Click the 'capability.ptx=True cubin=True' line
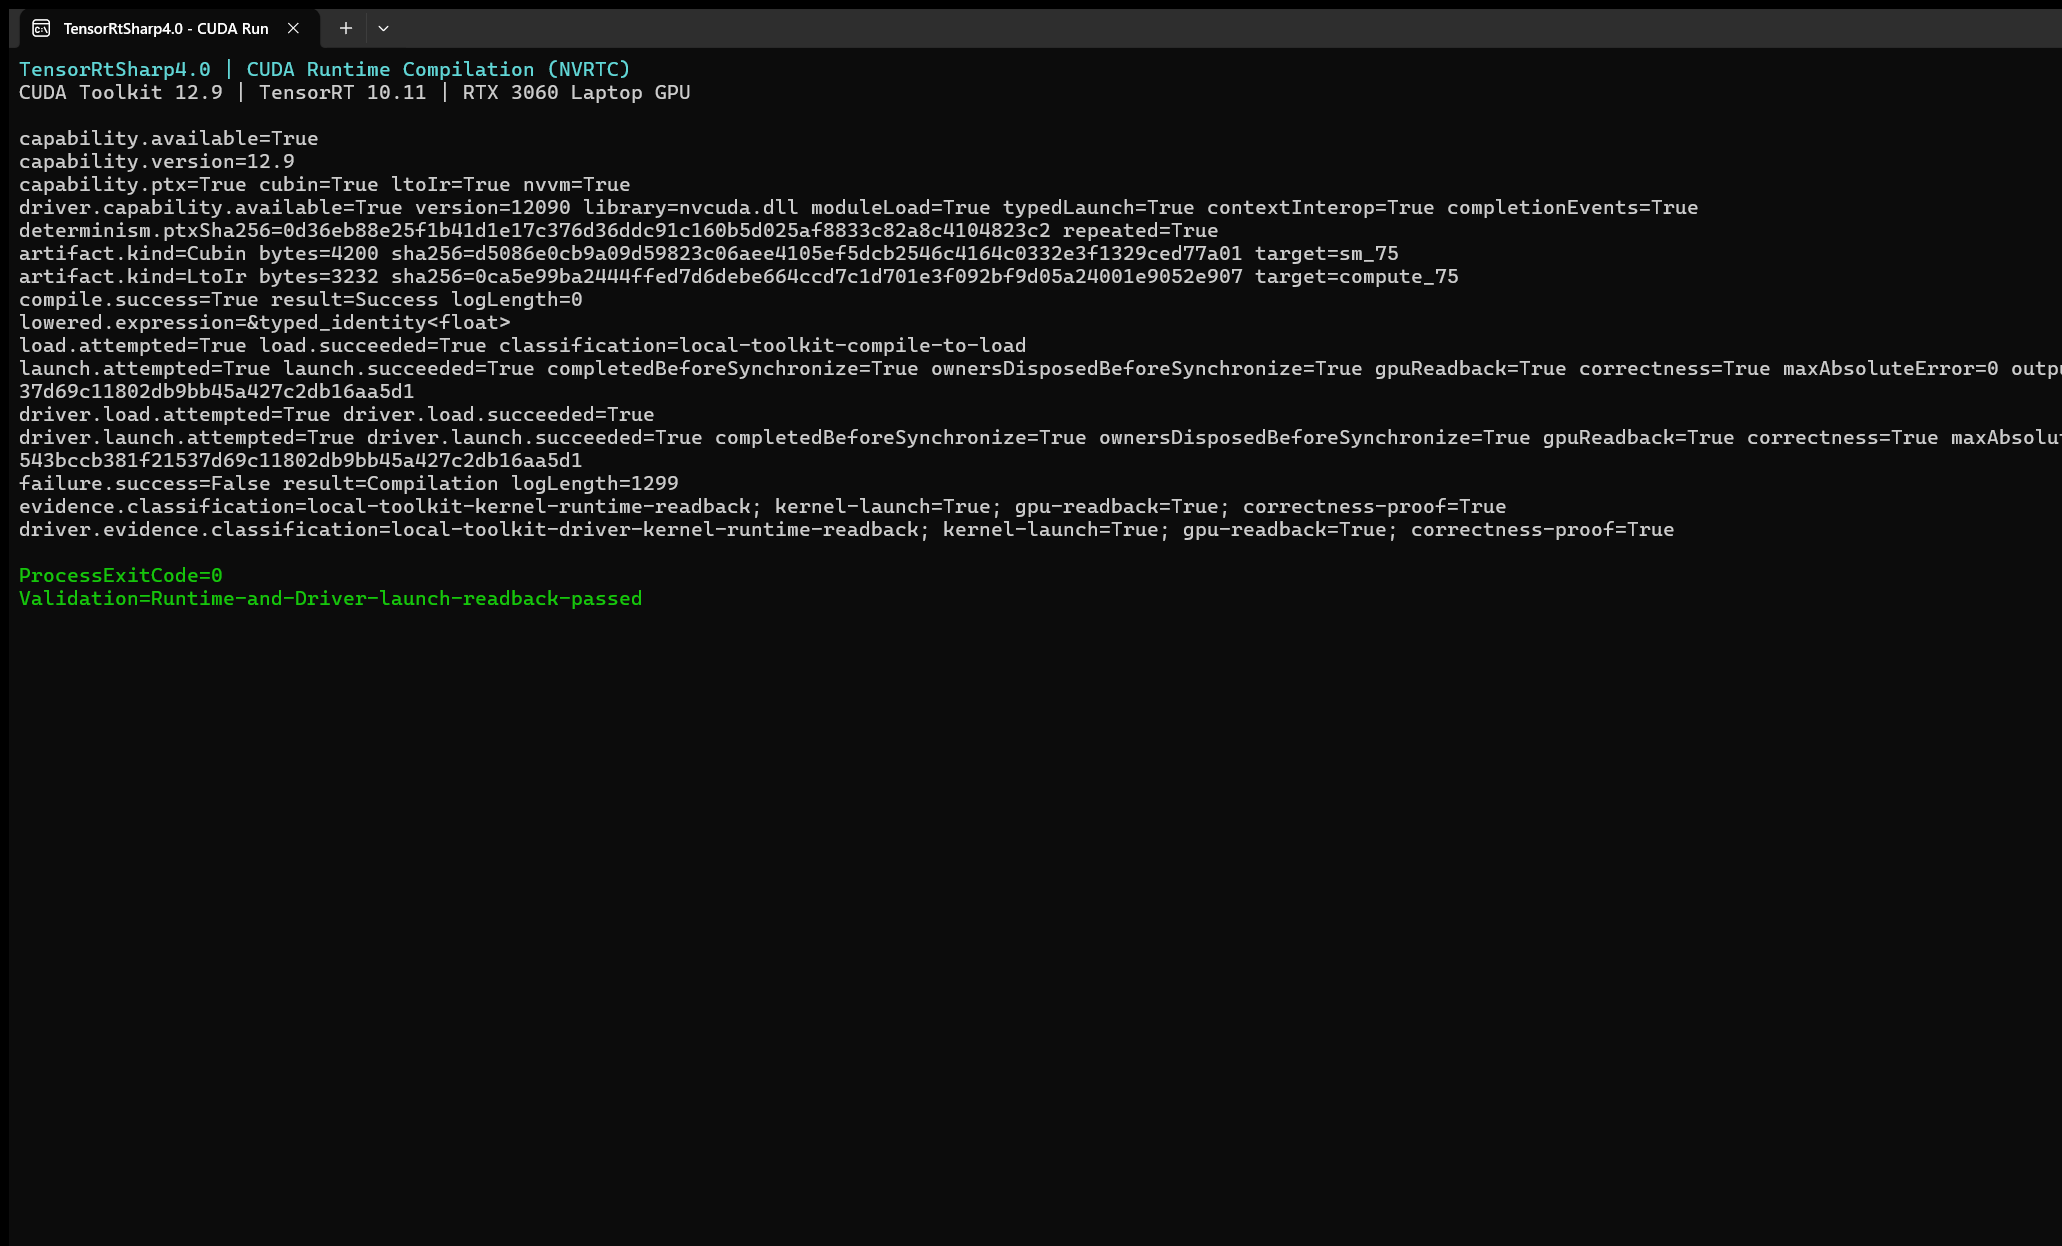Viewport: 2062px width, 1246px height. click(x=325, y=184)
